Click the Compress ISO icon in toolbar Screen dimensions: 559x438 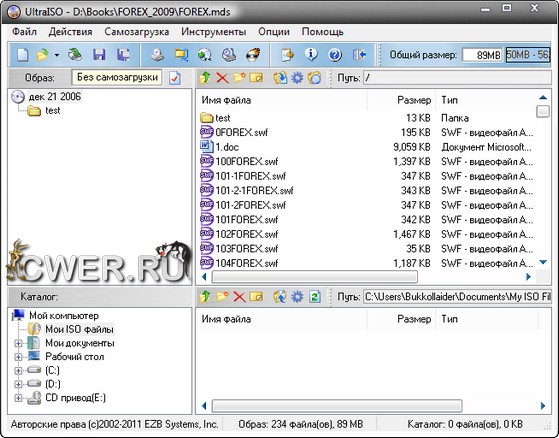coord(181,55)
